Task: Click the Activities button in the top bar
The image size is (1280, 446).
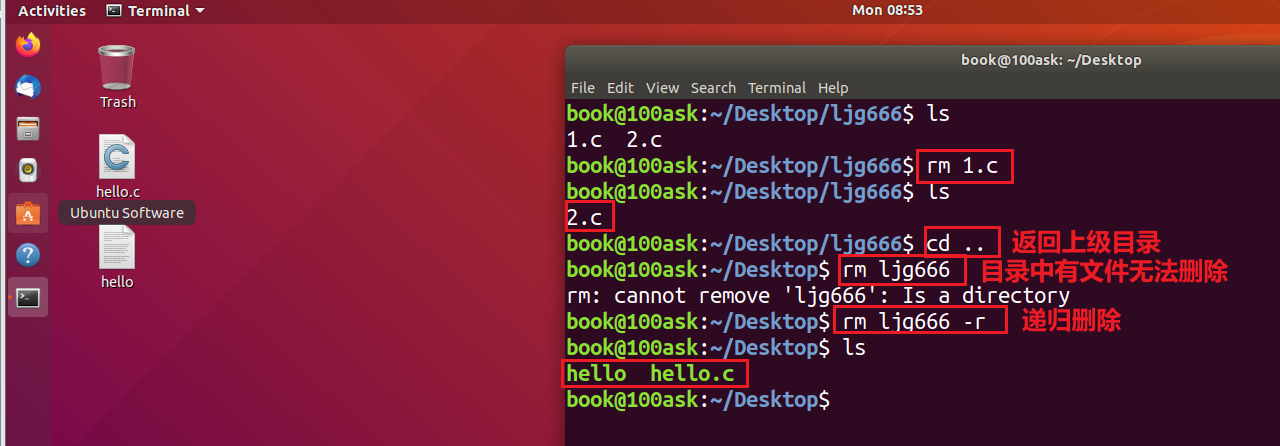Action: 52,11
